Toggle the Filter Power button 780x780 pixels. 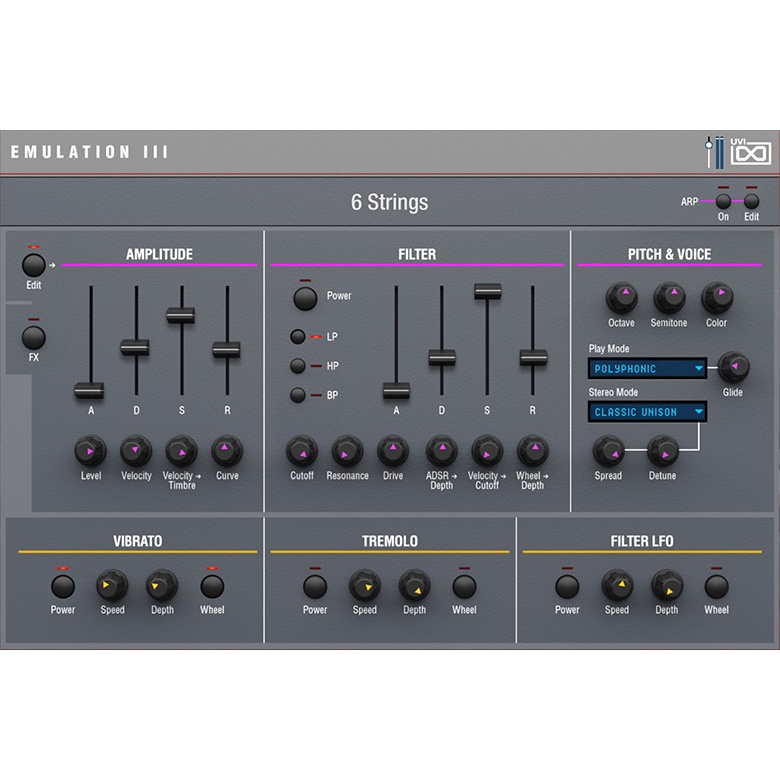(x=305, y=298)
